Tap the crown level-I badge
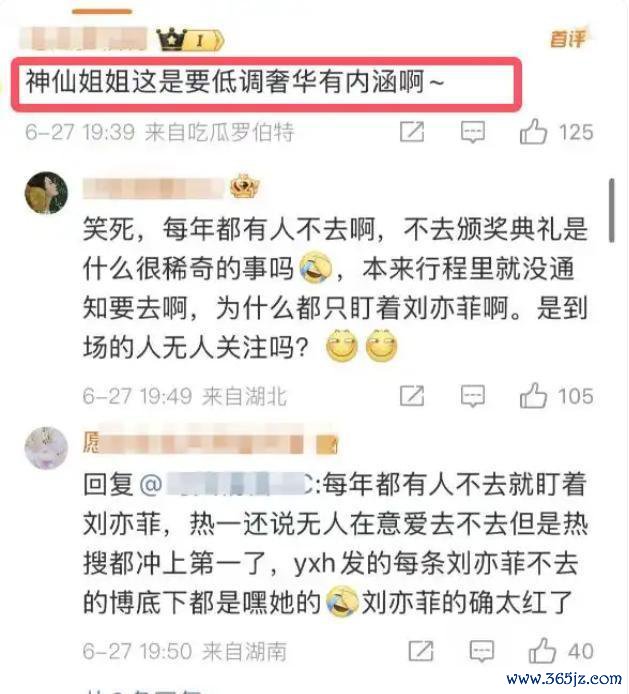 pos(190,40)
